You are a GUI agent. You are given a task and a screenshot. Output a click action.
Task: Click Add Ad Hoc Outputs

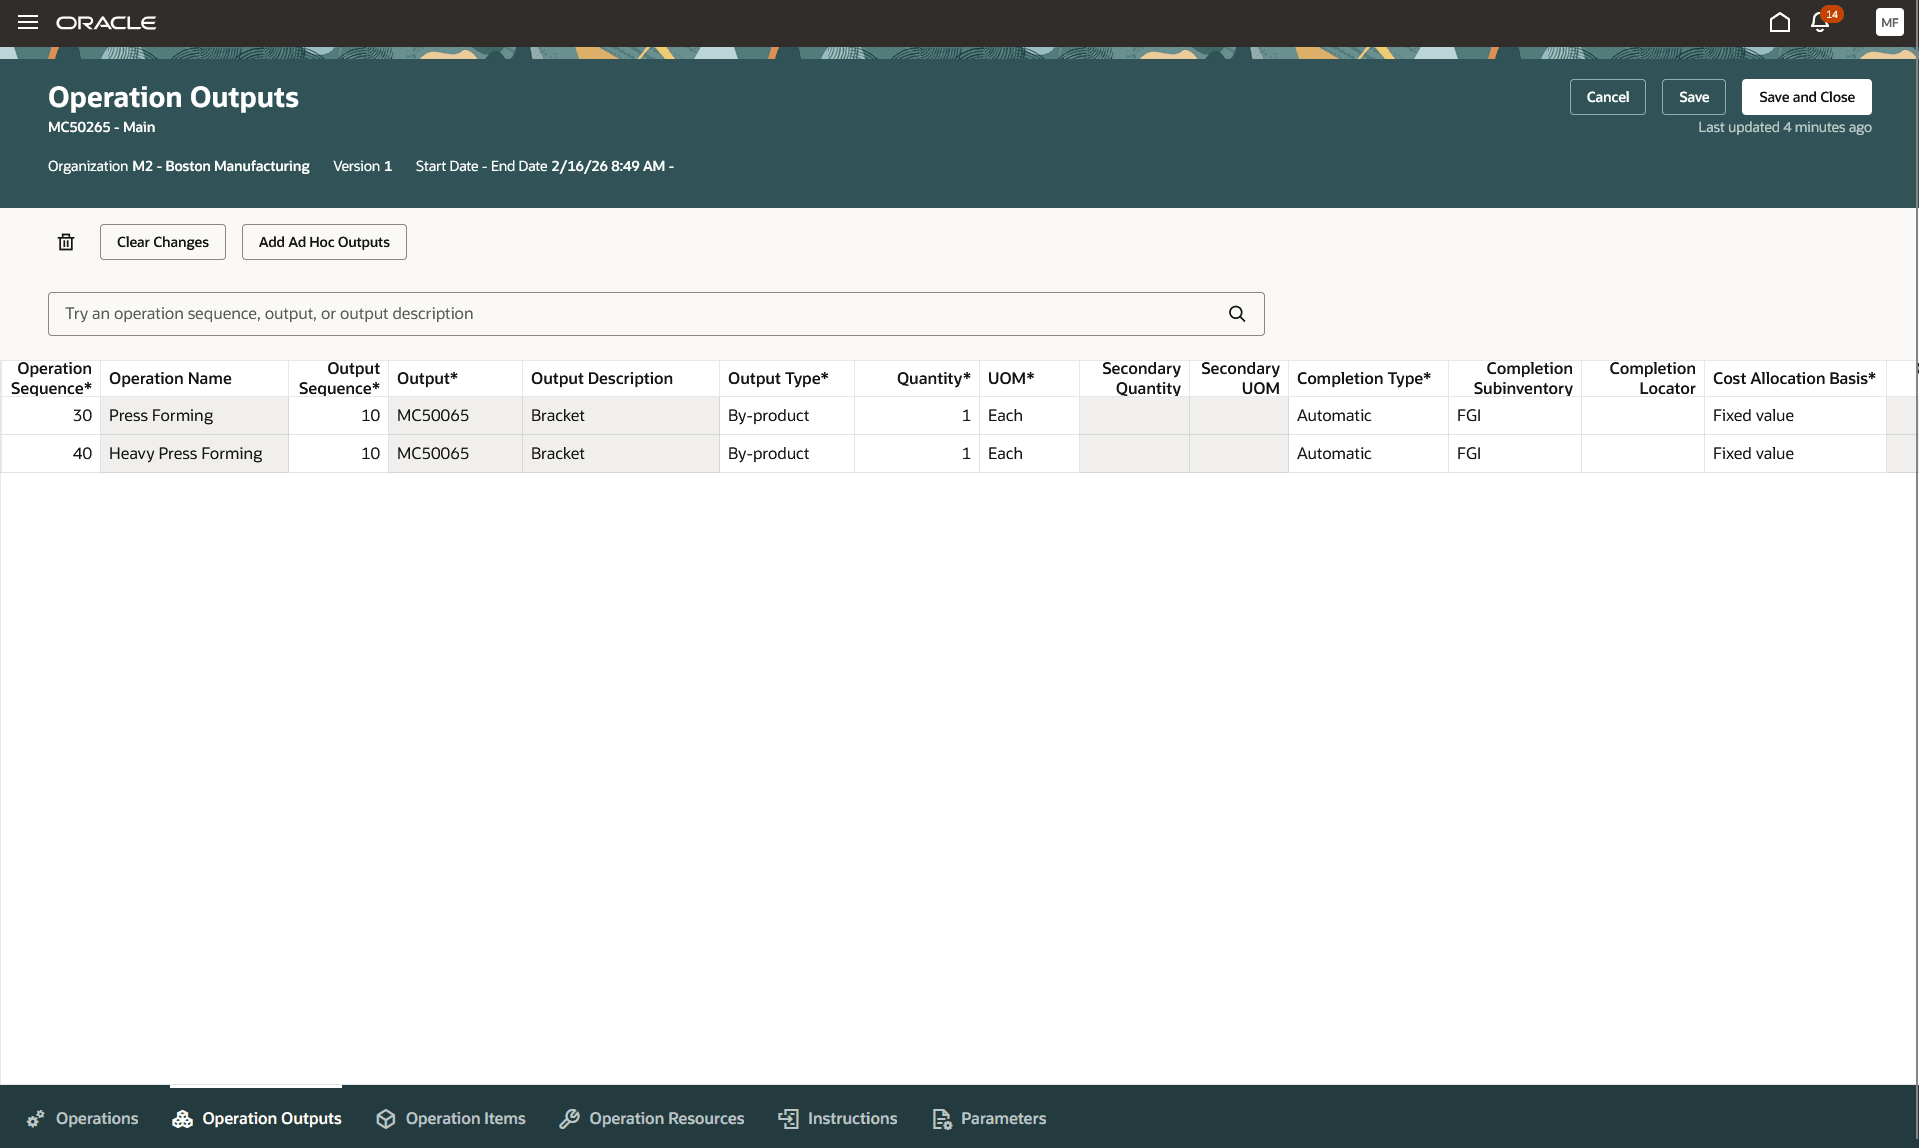pos(323,242)
